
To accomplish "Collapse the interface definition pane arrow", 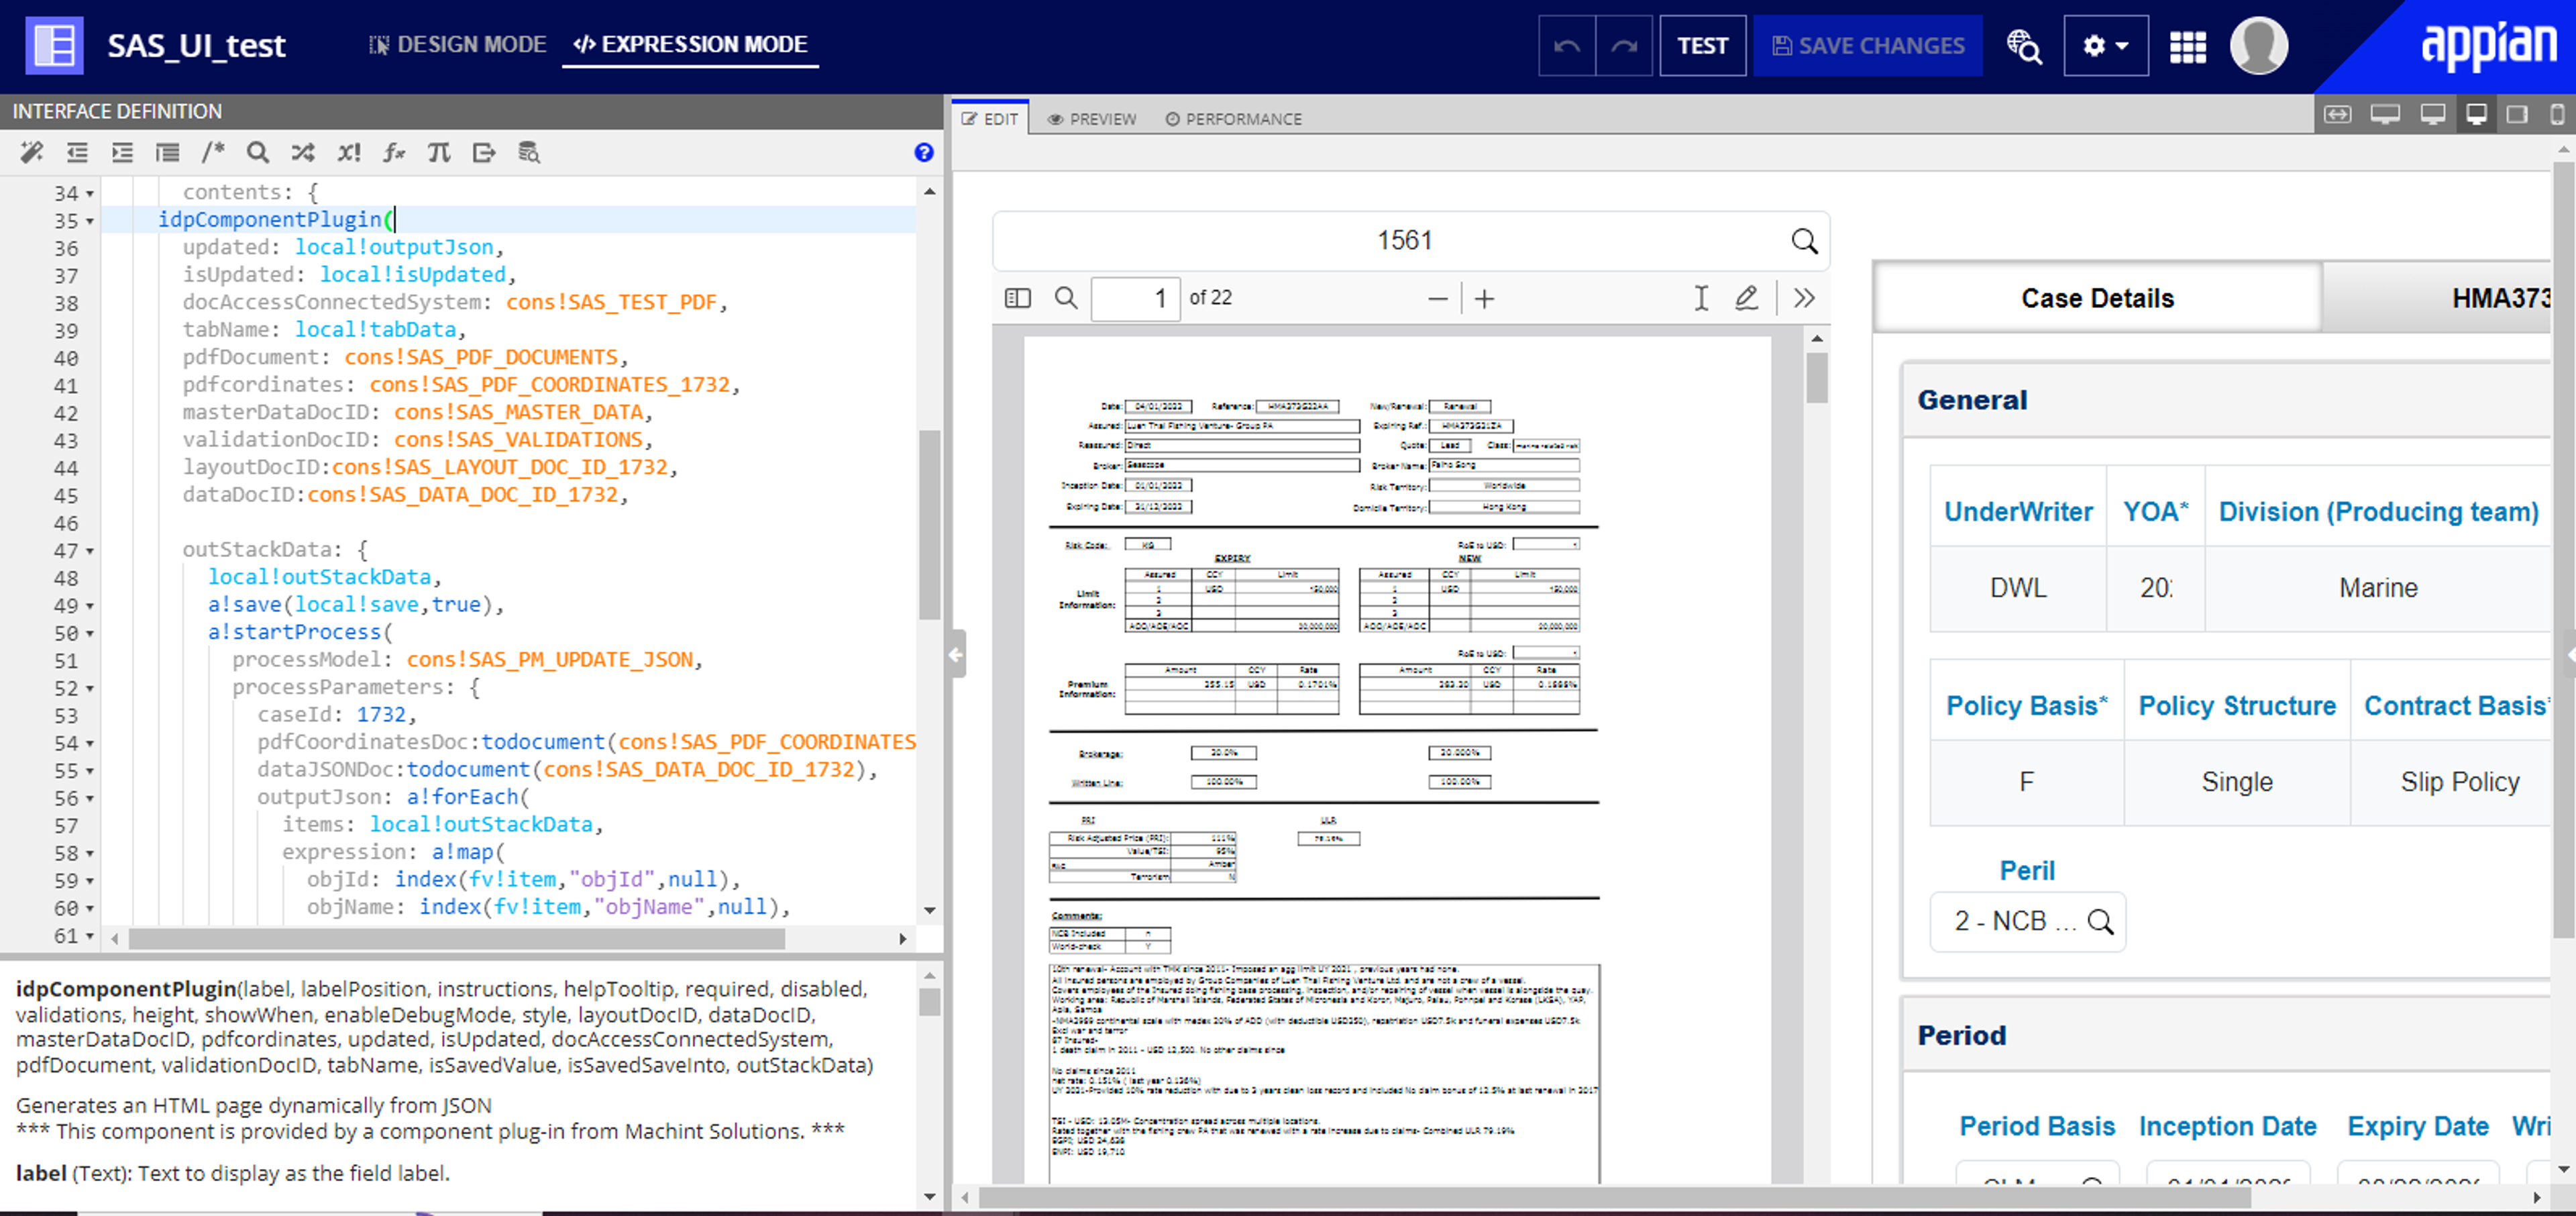I will click(956, 654).
